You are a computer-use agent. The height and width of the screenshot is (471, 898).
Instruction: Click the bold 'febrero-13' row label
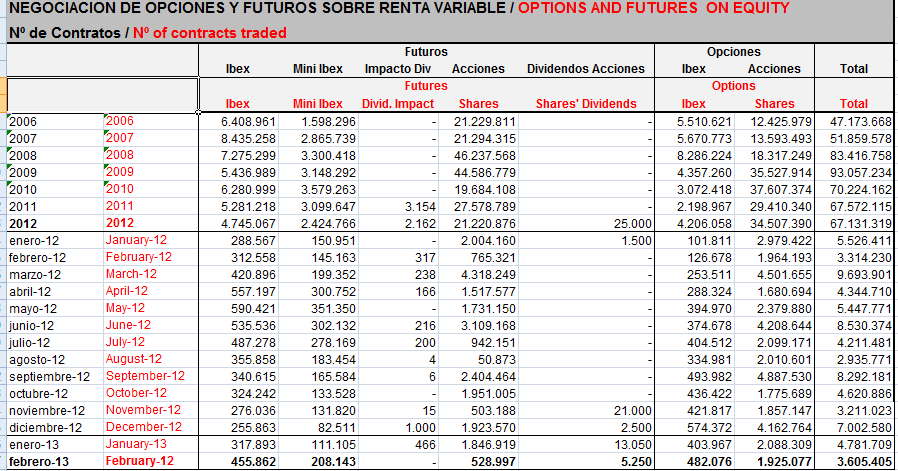coord(41,462)
